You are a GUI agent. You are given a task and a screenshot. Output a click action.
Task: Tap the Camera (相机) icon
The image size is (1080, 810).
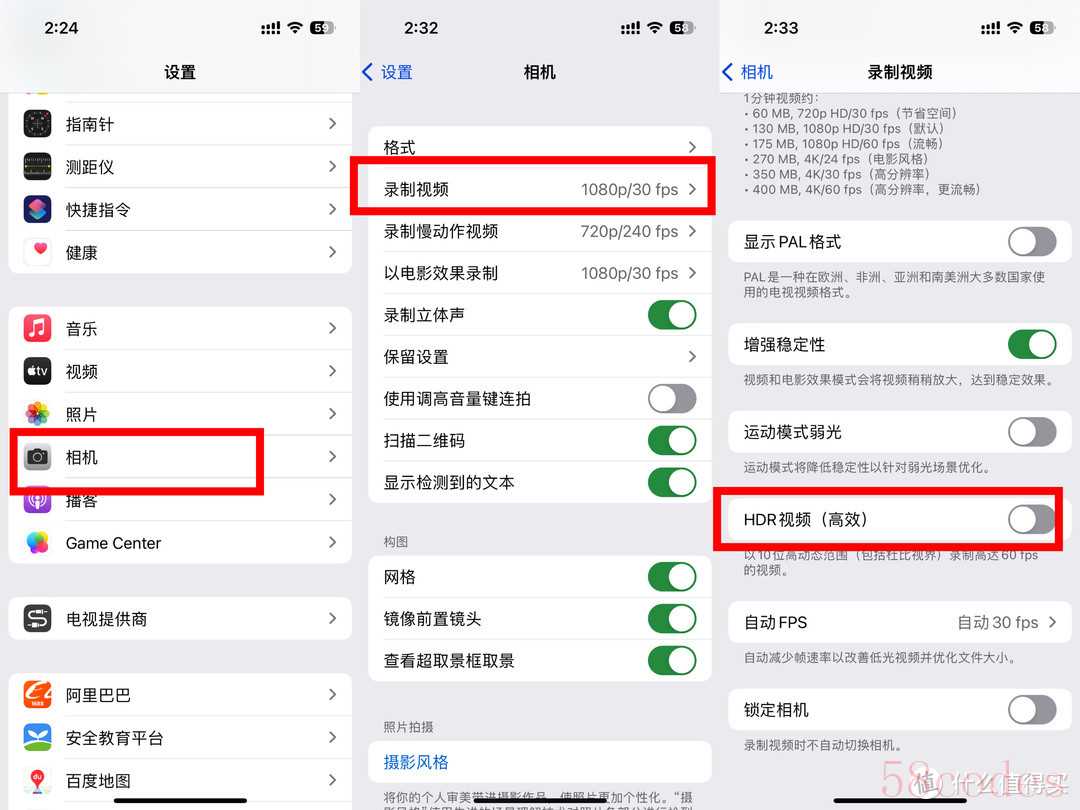point(37,457)
